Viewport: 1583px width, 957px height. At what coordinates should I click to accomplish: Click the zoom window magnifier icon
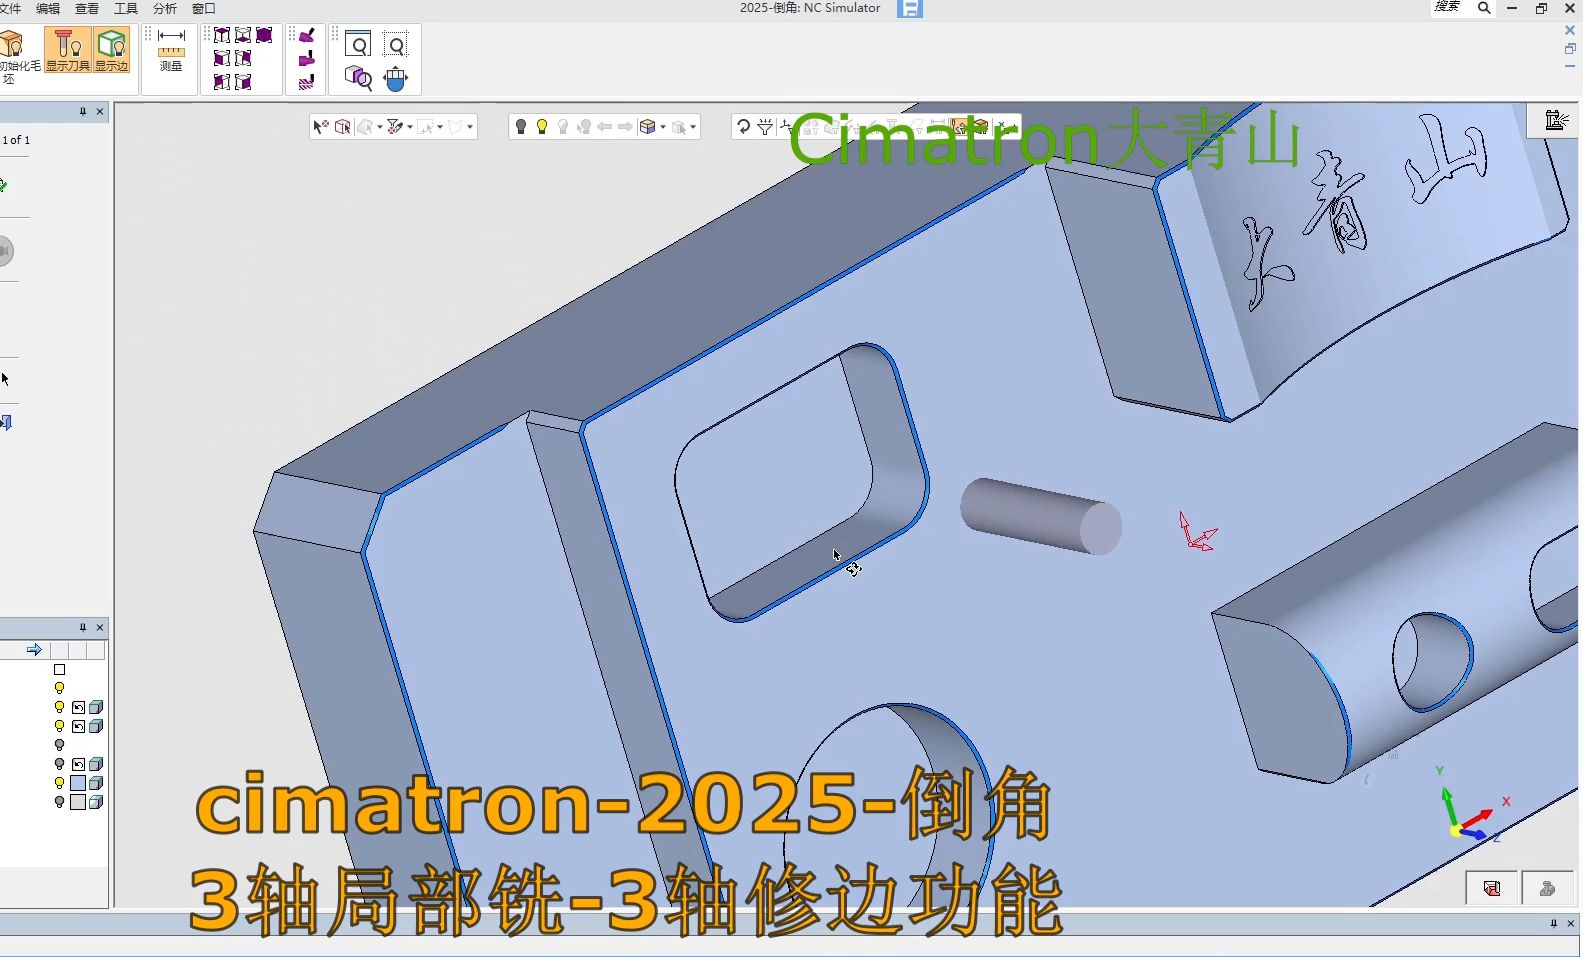tap(358, 45)
